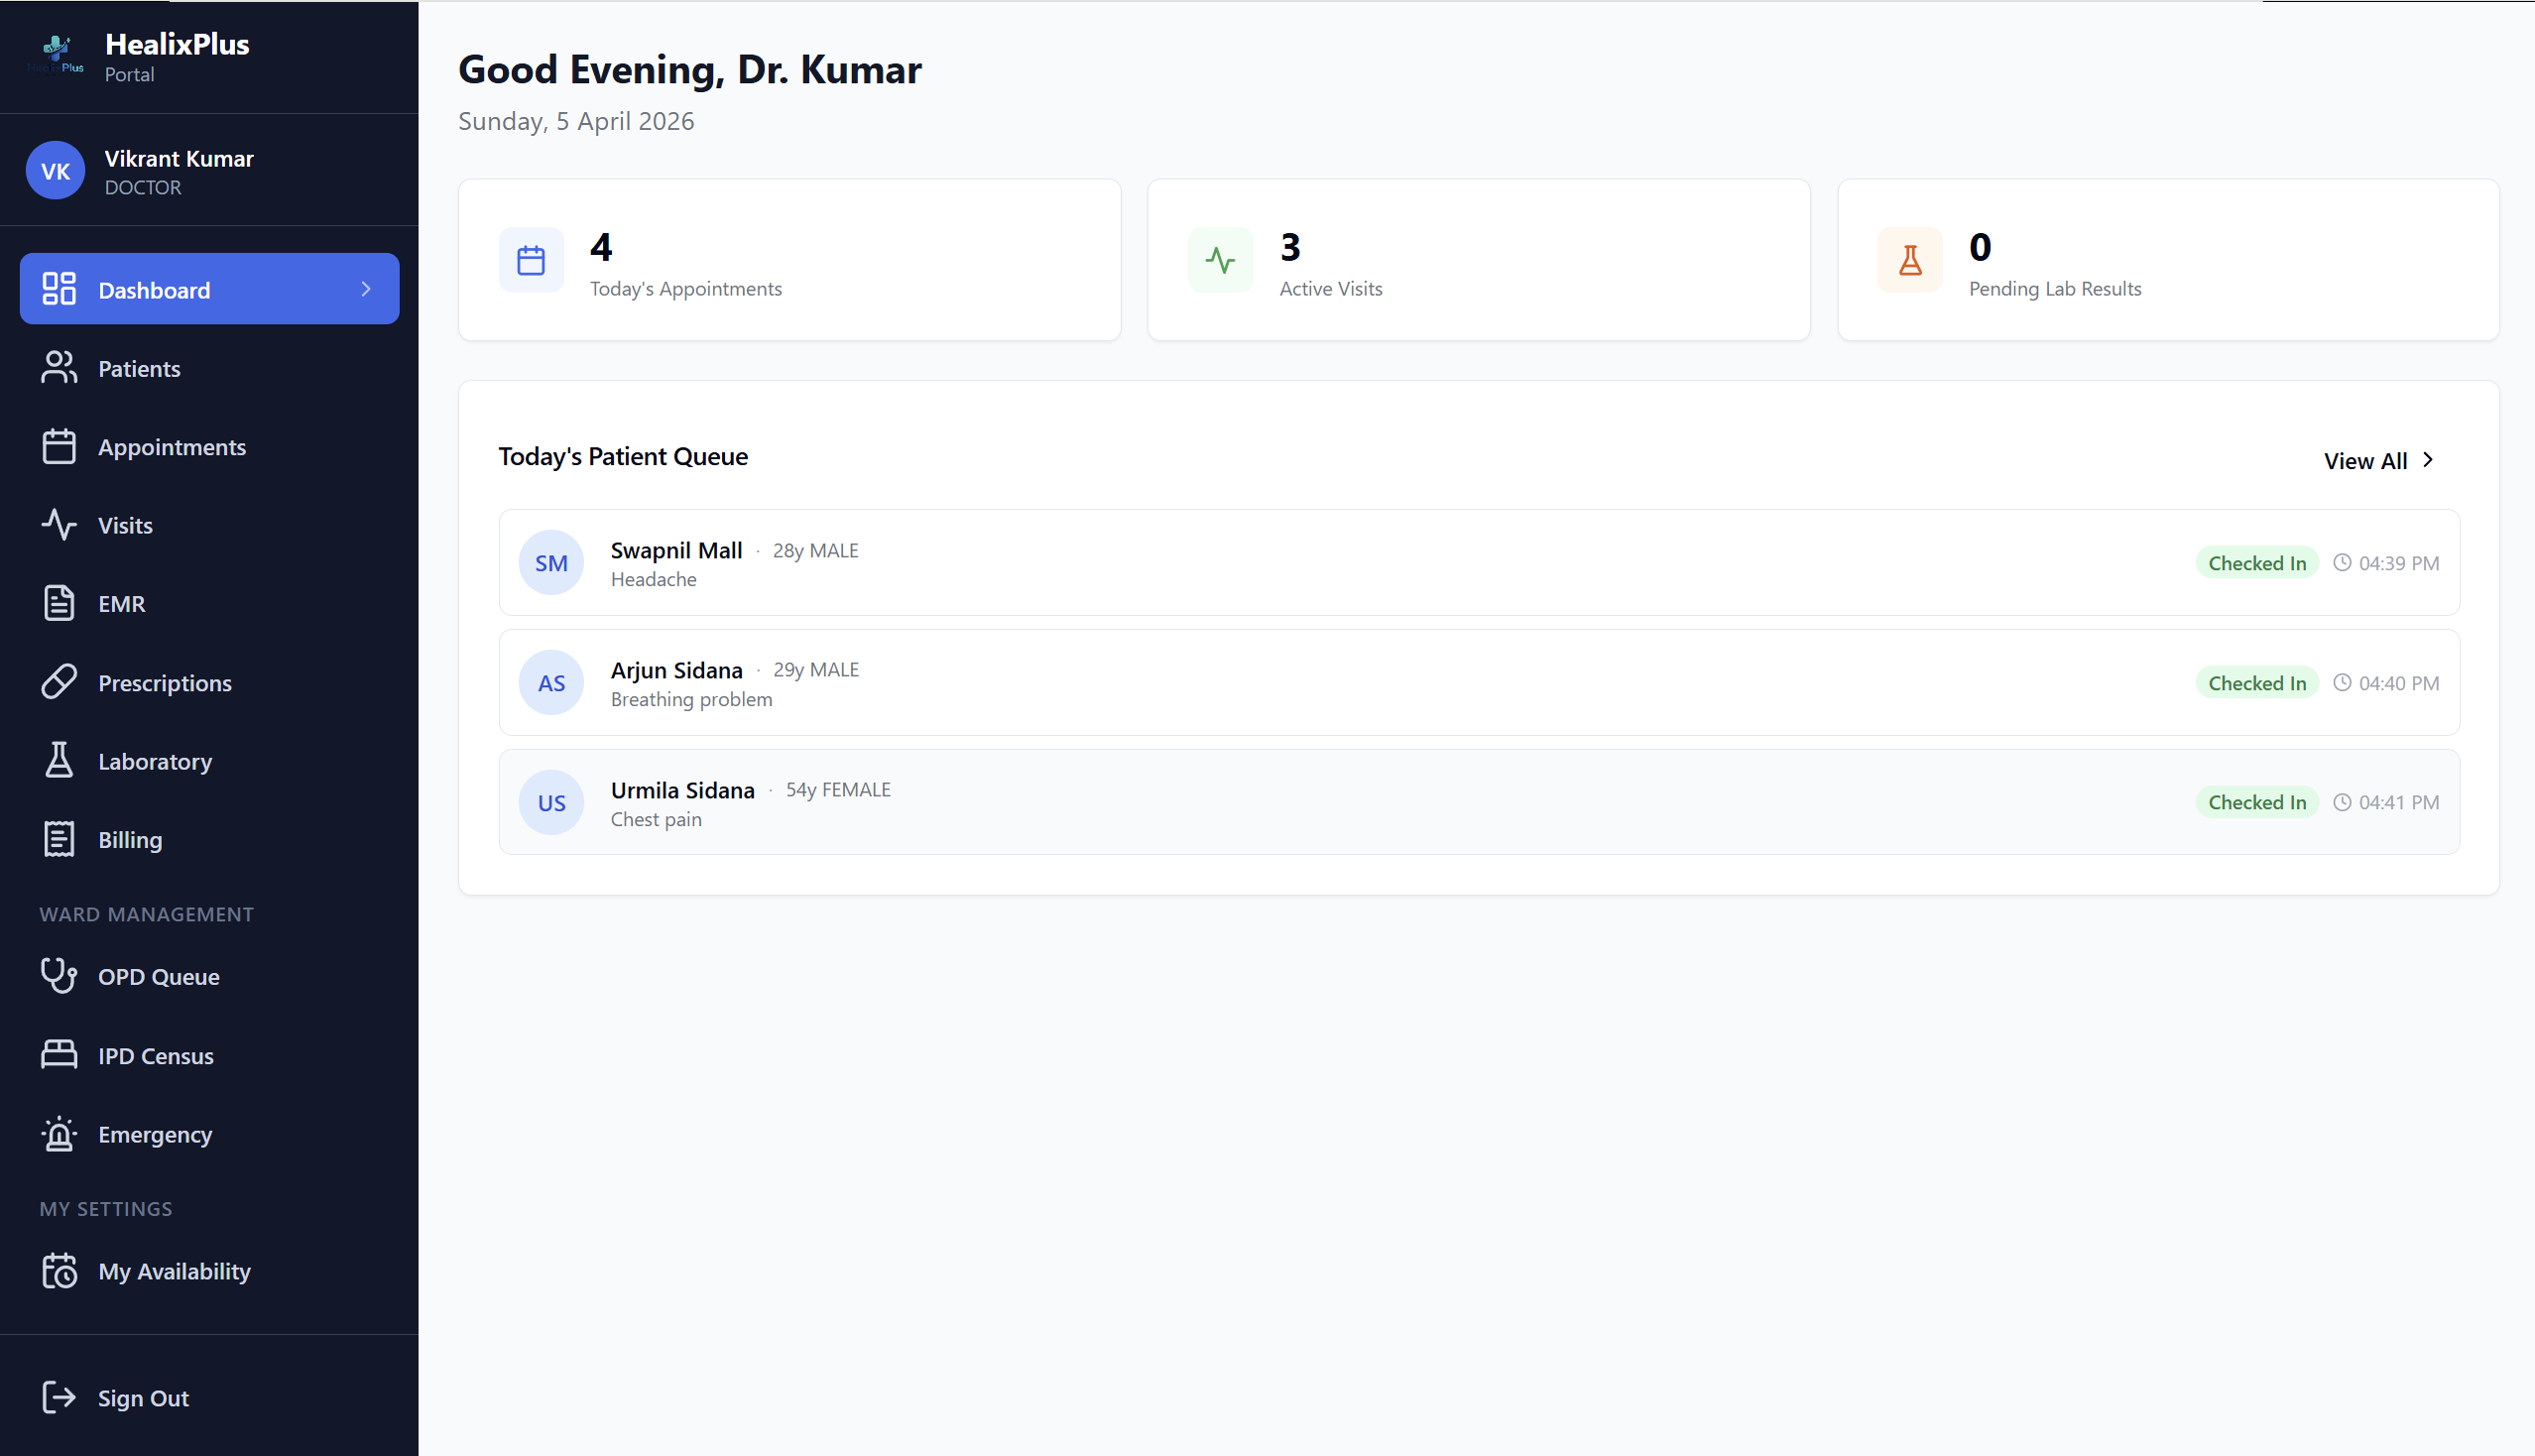
Task: Click the View All link
Action: point(2366,460)
